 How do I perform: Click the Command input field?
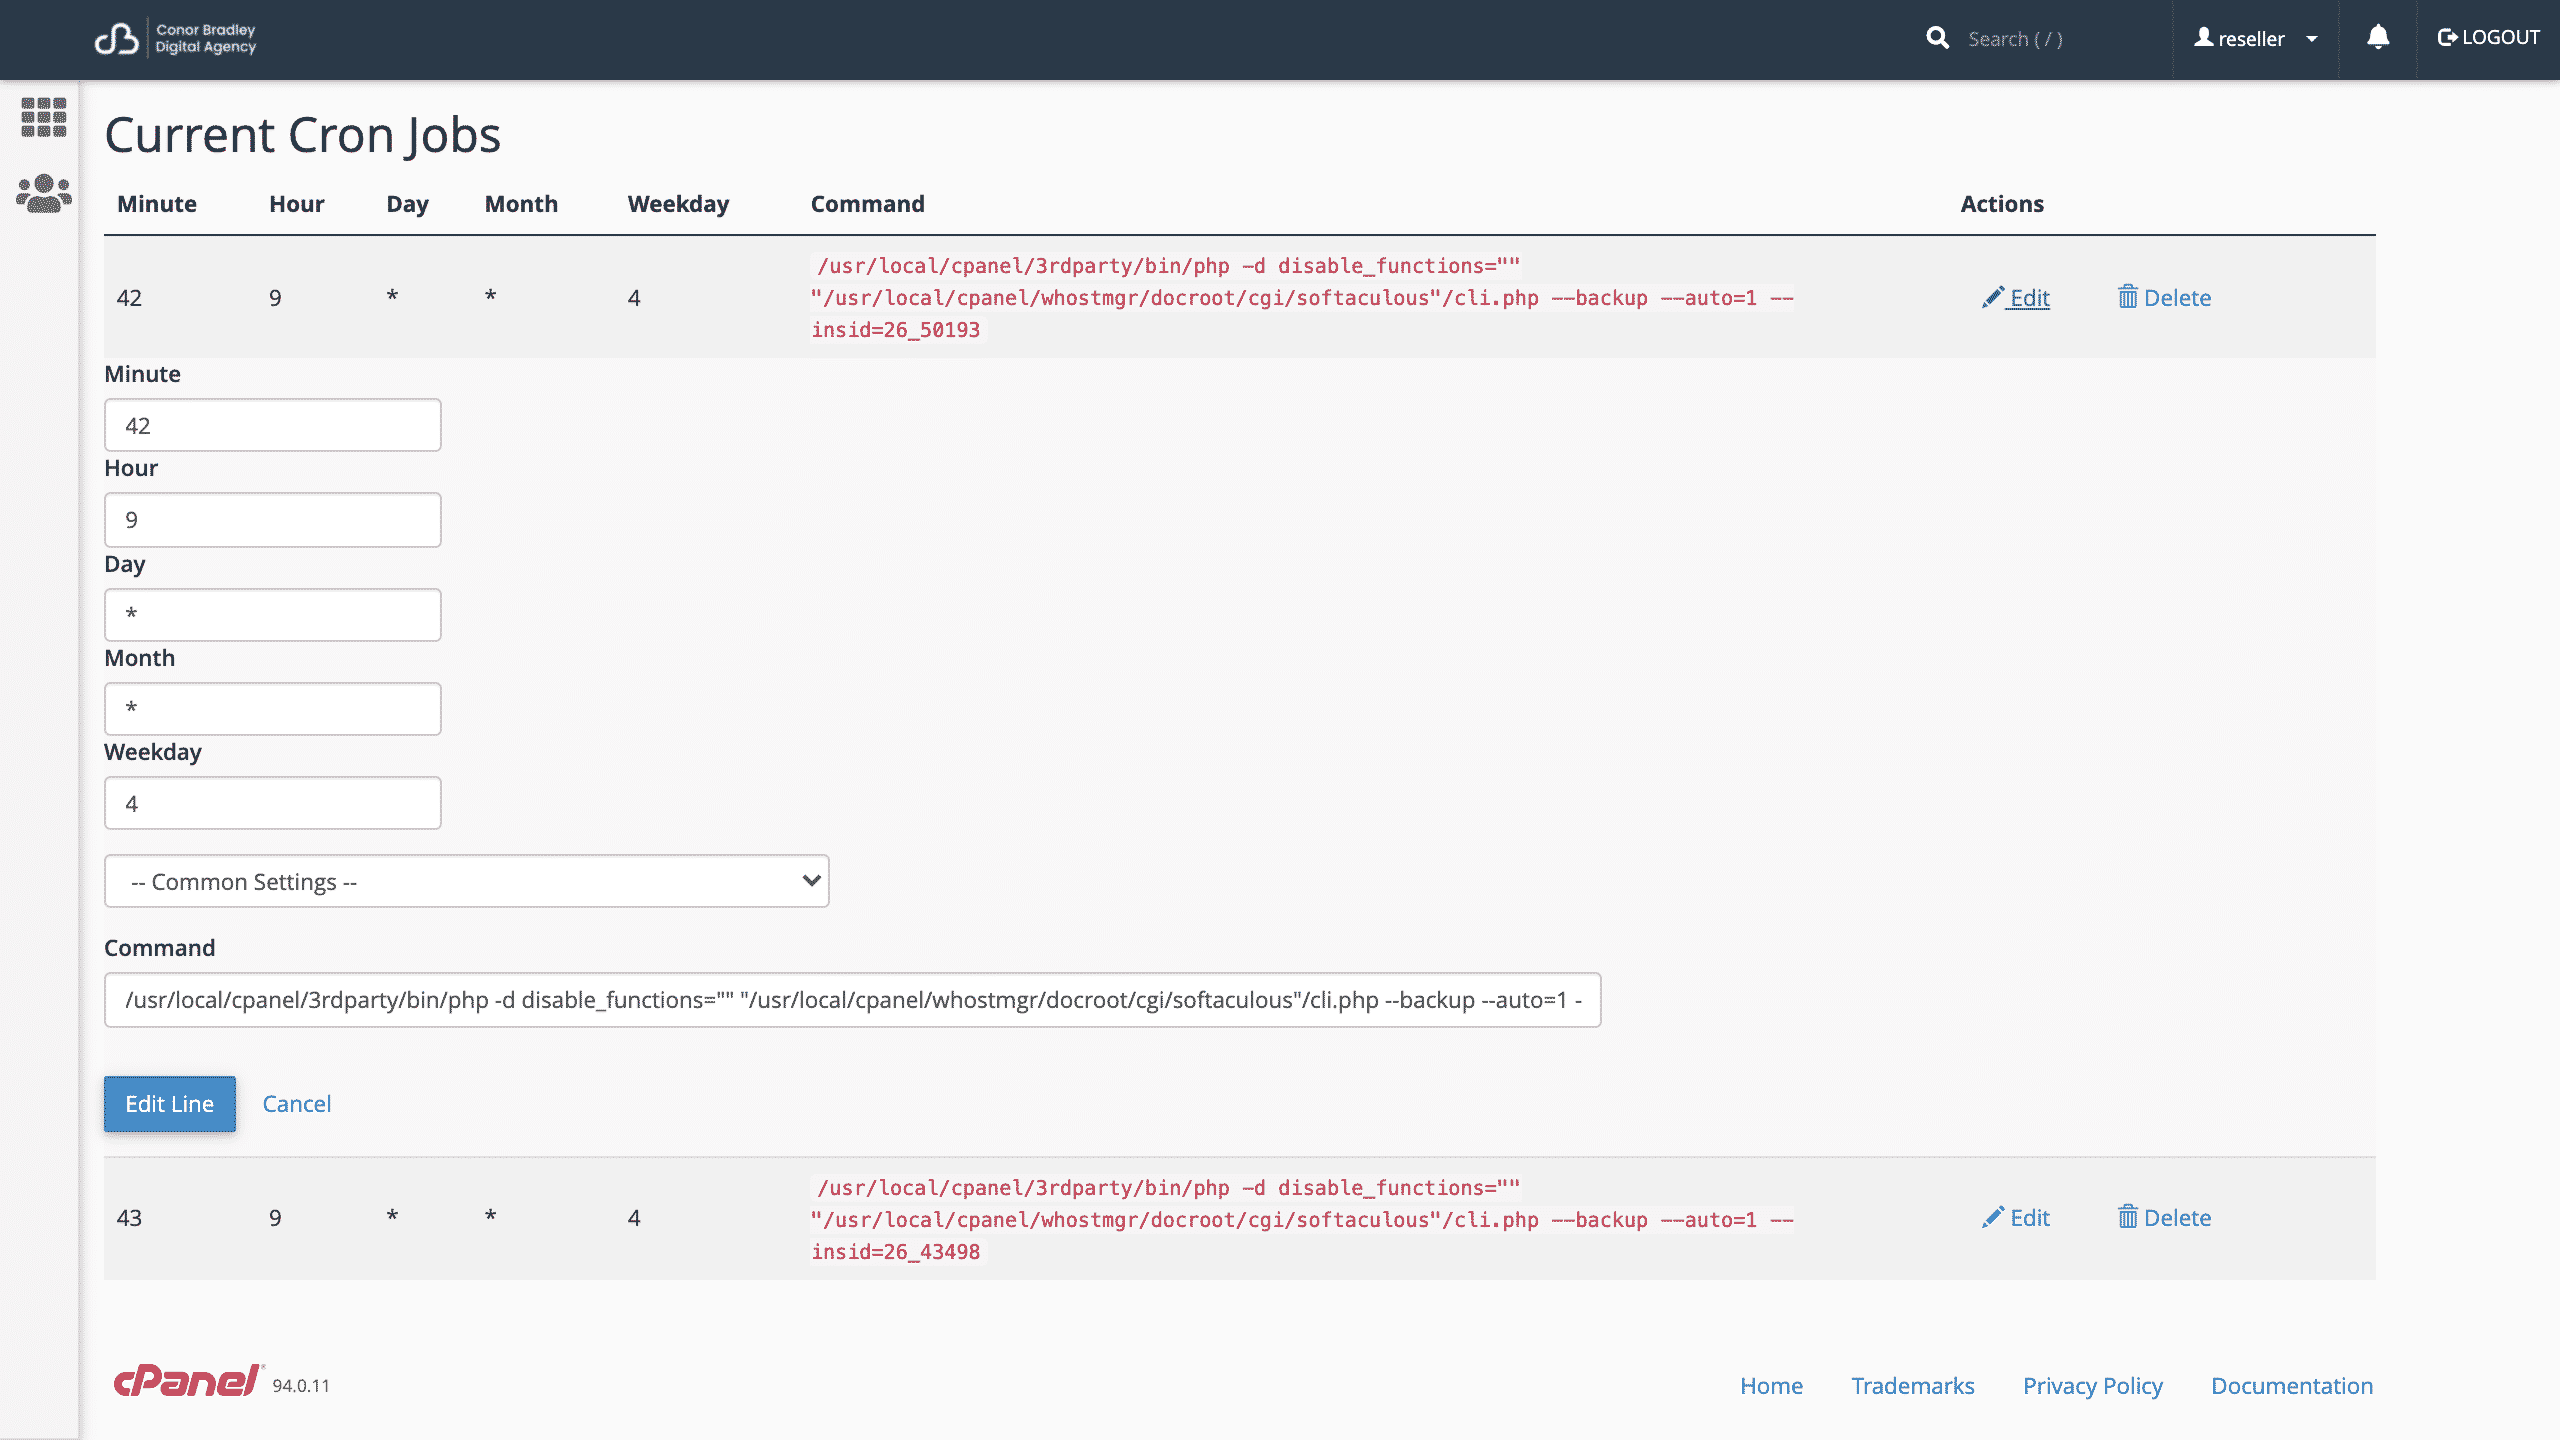coord(853,999)
